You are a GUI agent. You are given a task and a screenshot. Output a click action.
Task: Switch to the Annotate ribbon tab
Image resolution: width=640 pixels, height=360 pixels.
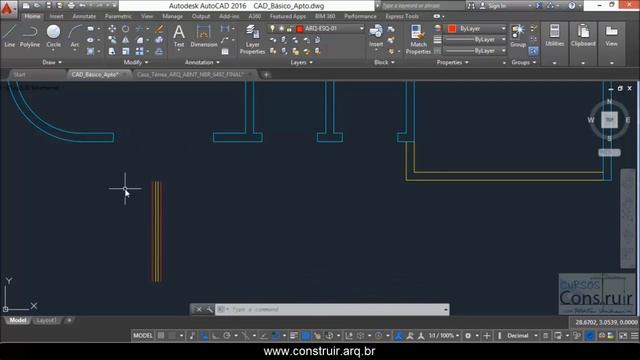pyautogui.click(x=84, y=16)
